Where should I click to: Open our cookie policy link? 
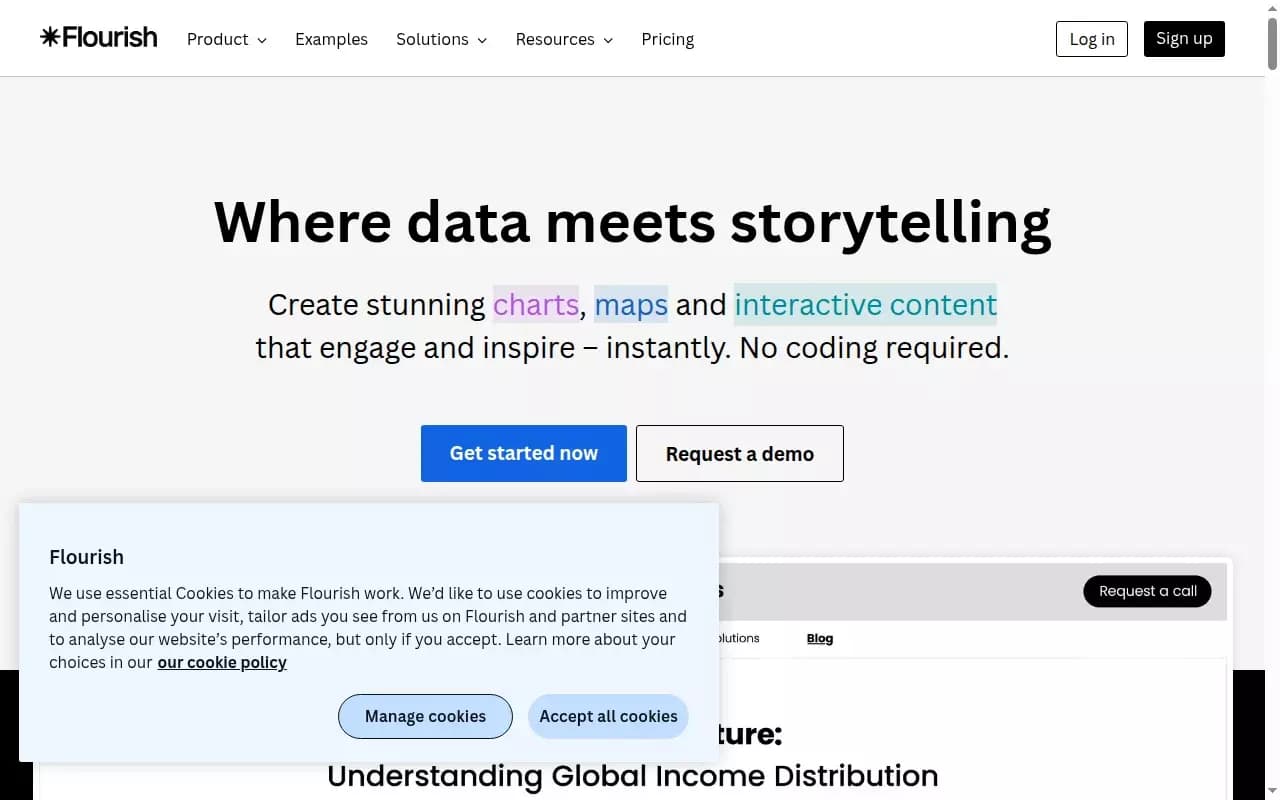pyautogui.click(x=222, y=662)
